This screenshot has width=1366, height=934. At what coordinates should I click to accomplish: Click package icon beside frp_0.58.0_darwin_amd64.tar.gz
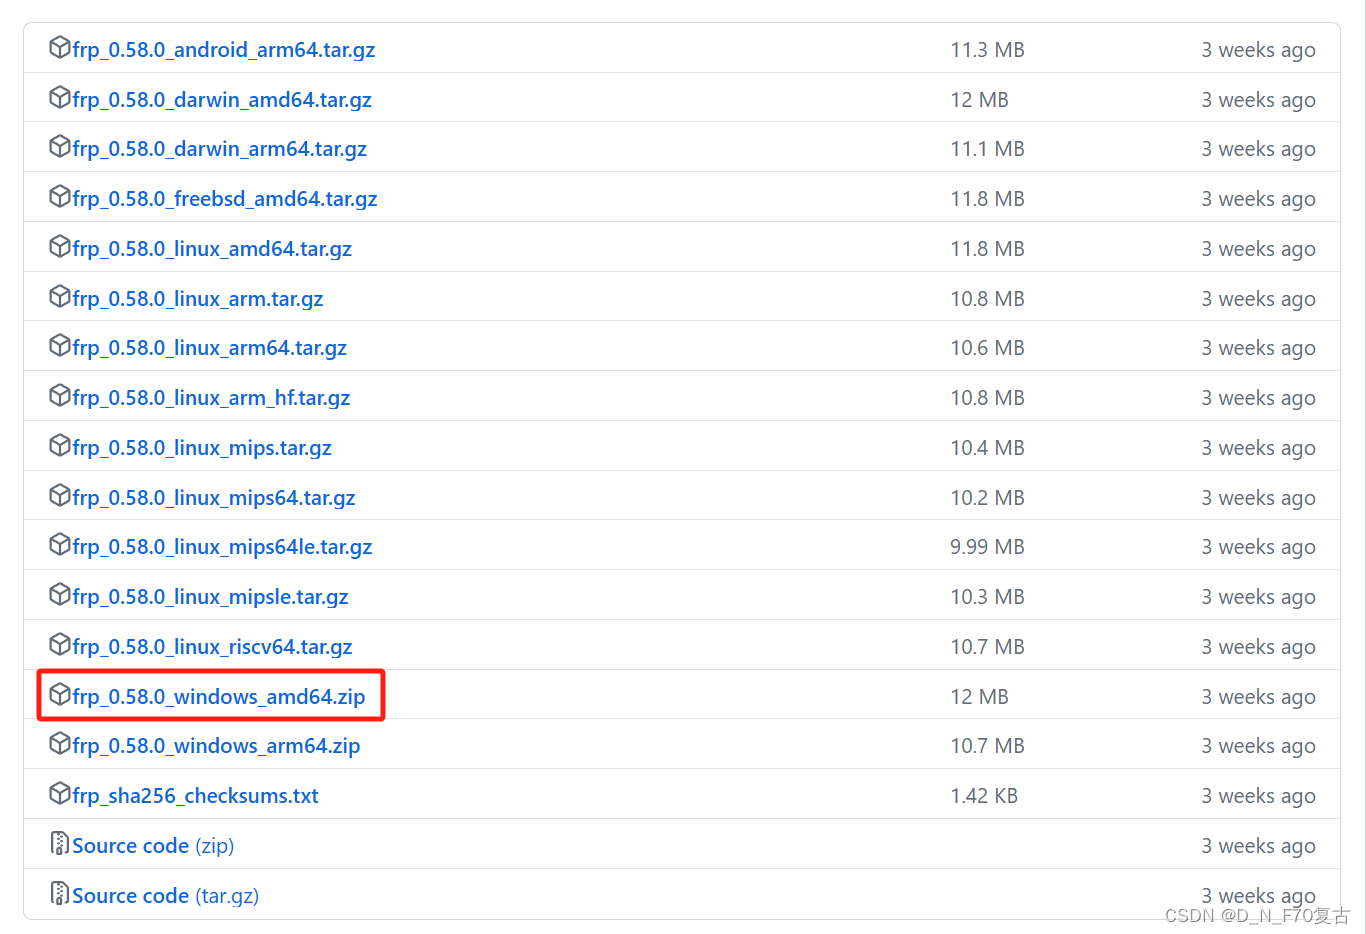[x=60, y=97]
